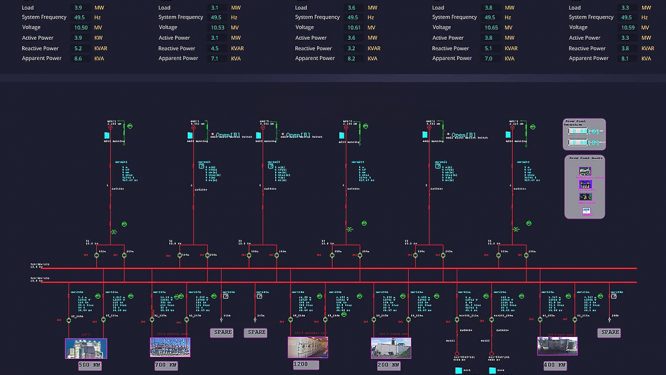The image size is (666, 375).
Task: Click the cyan block beside the middle Open [B] link
Action: [258, 135]
